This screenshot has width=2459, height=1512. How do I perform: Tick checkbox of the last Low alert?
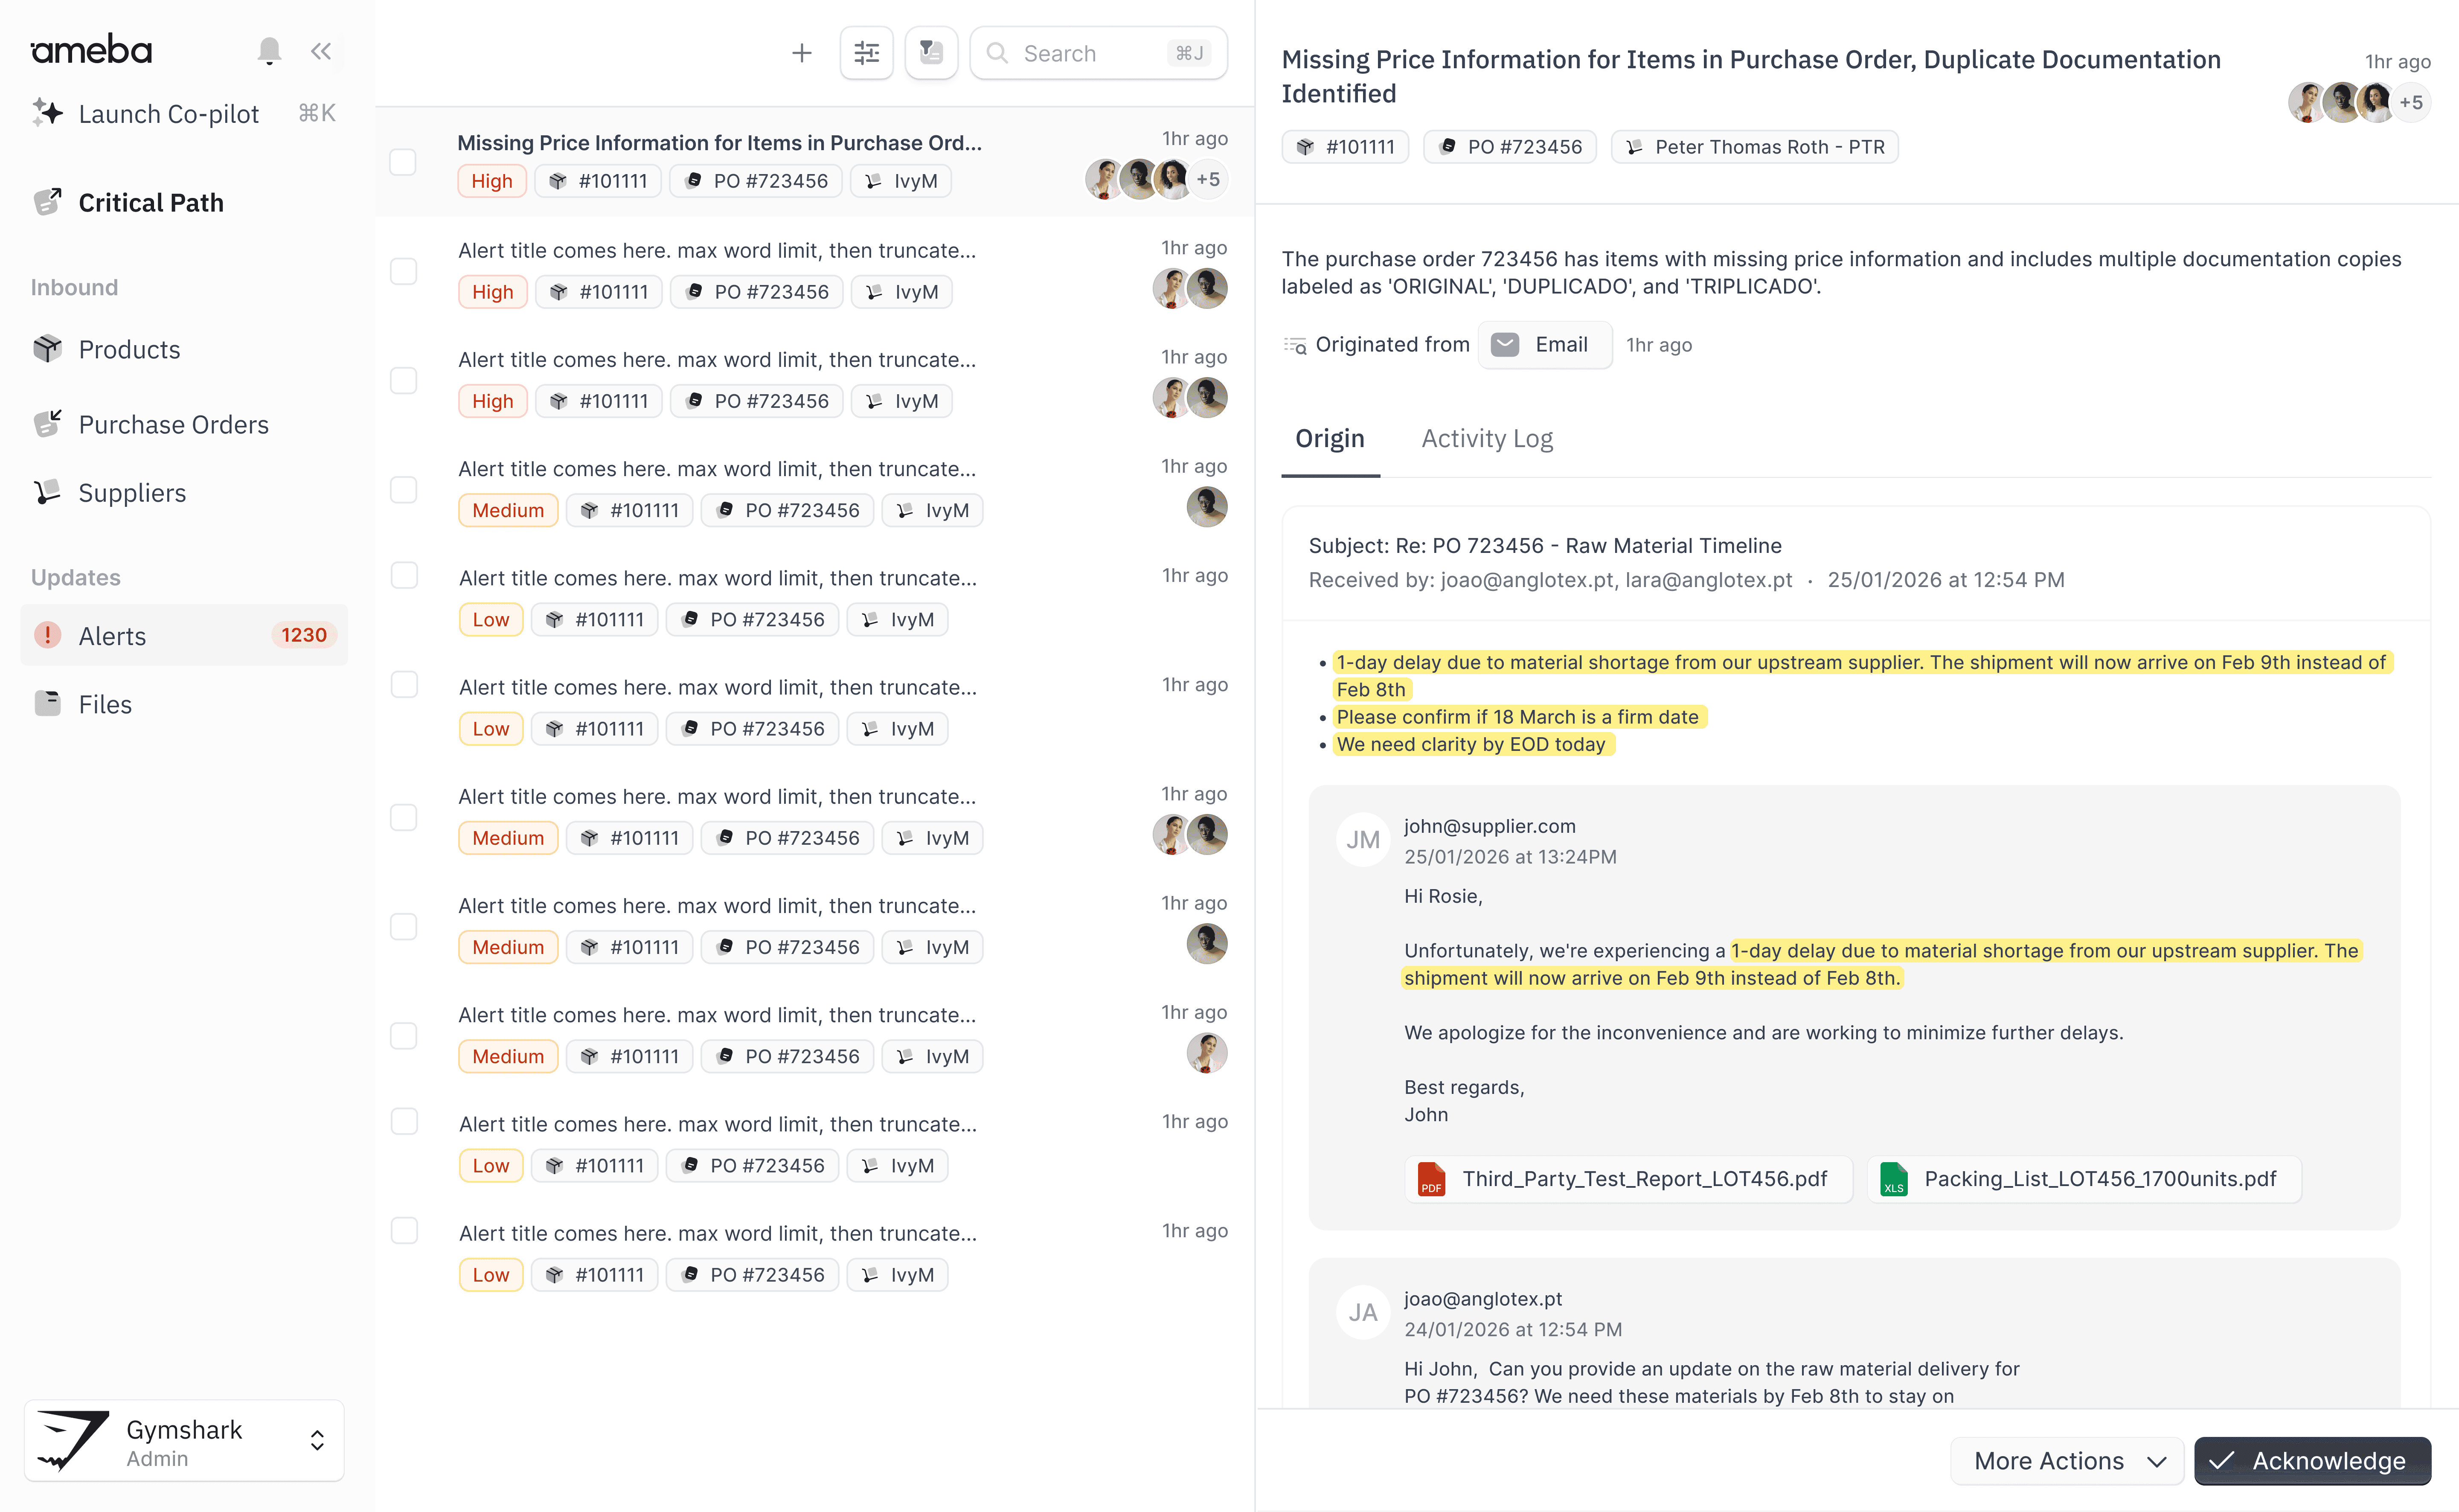point(403,1231)
